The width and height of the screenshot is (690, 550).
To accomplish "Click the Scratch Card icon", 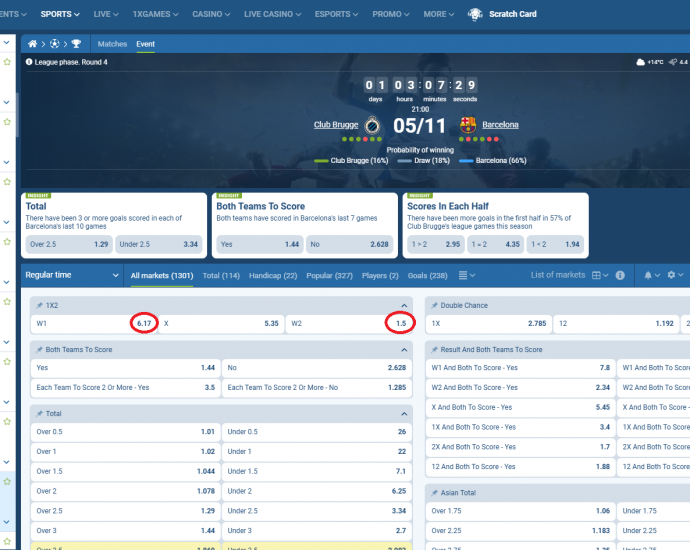I will click(475, 14).
